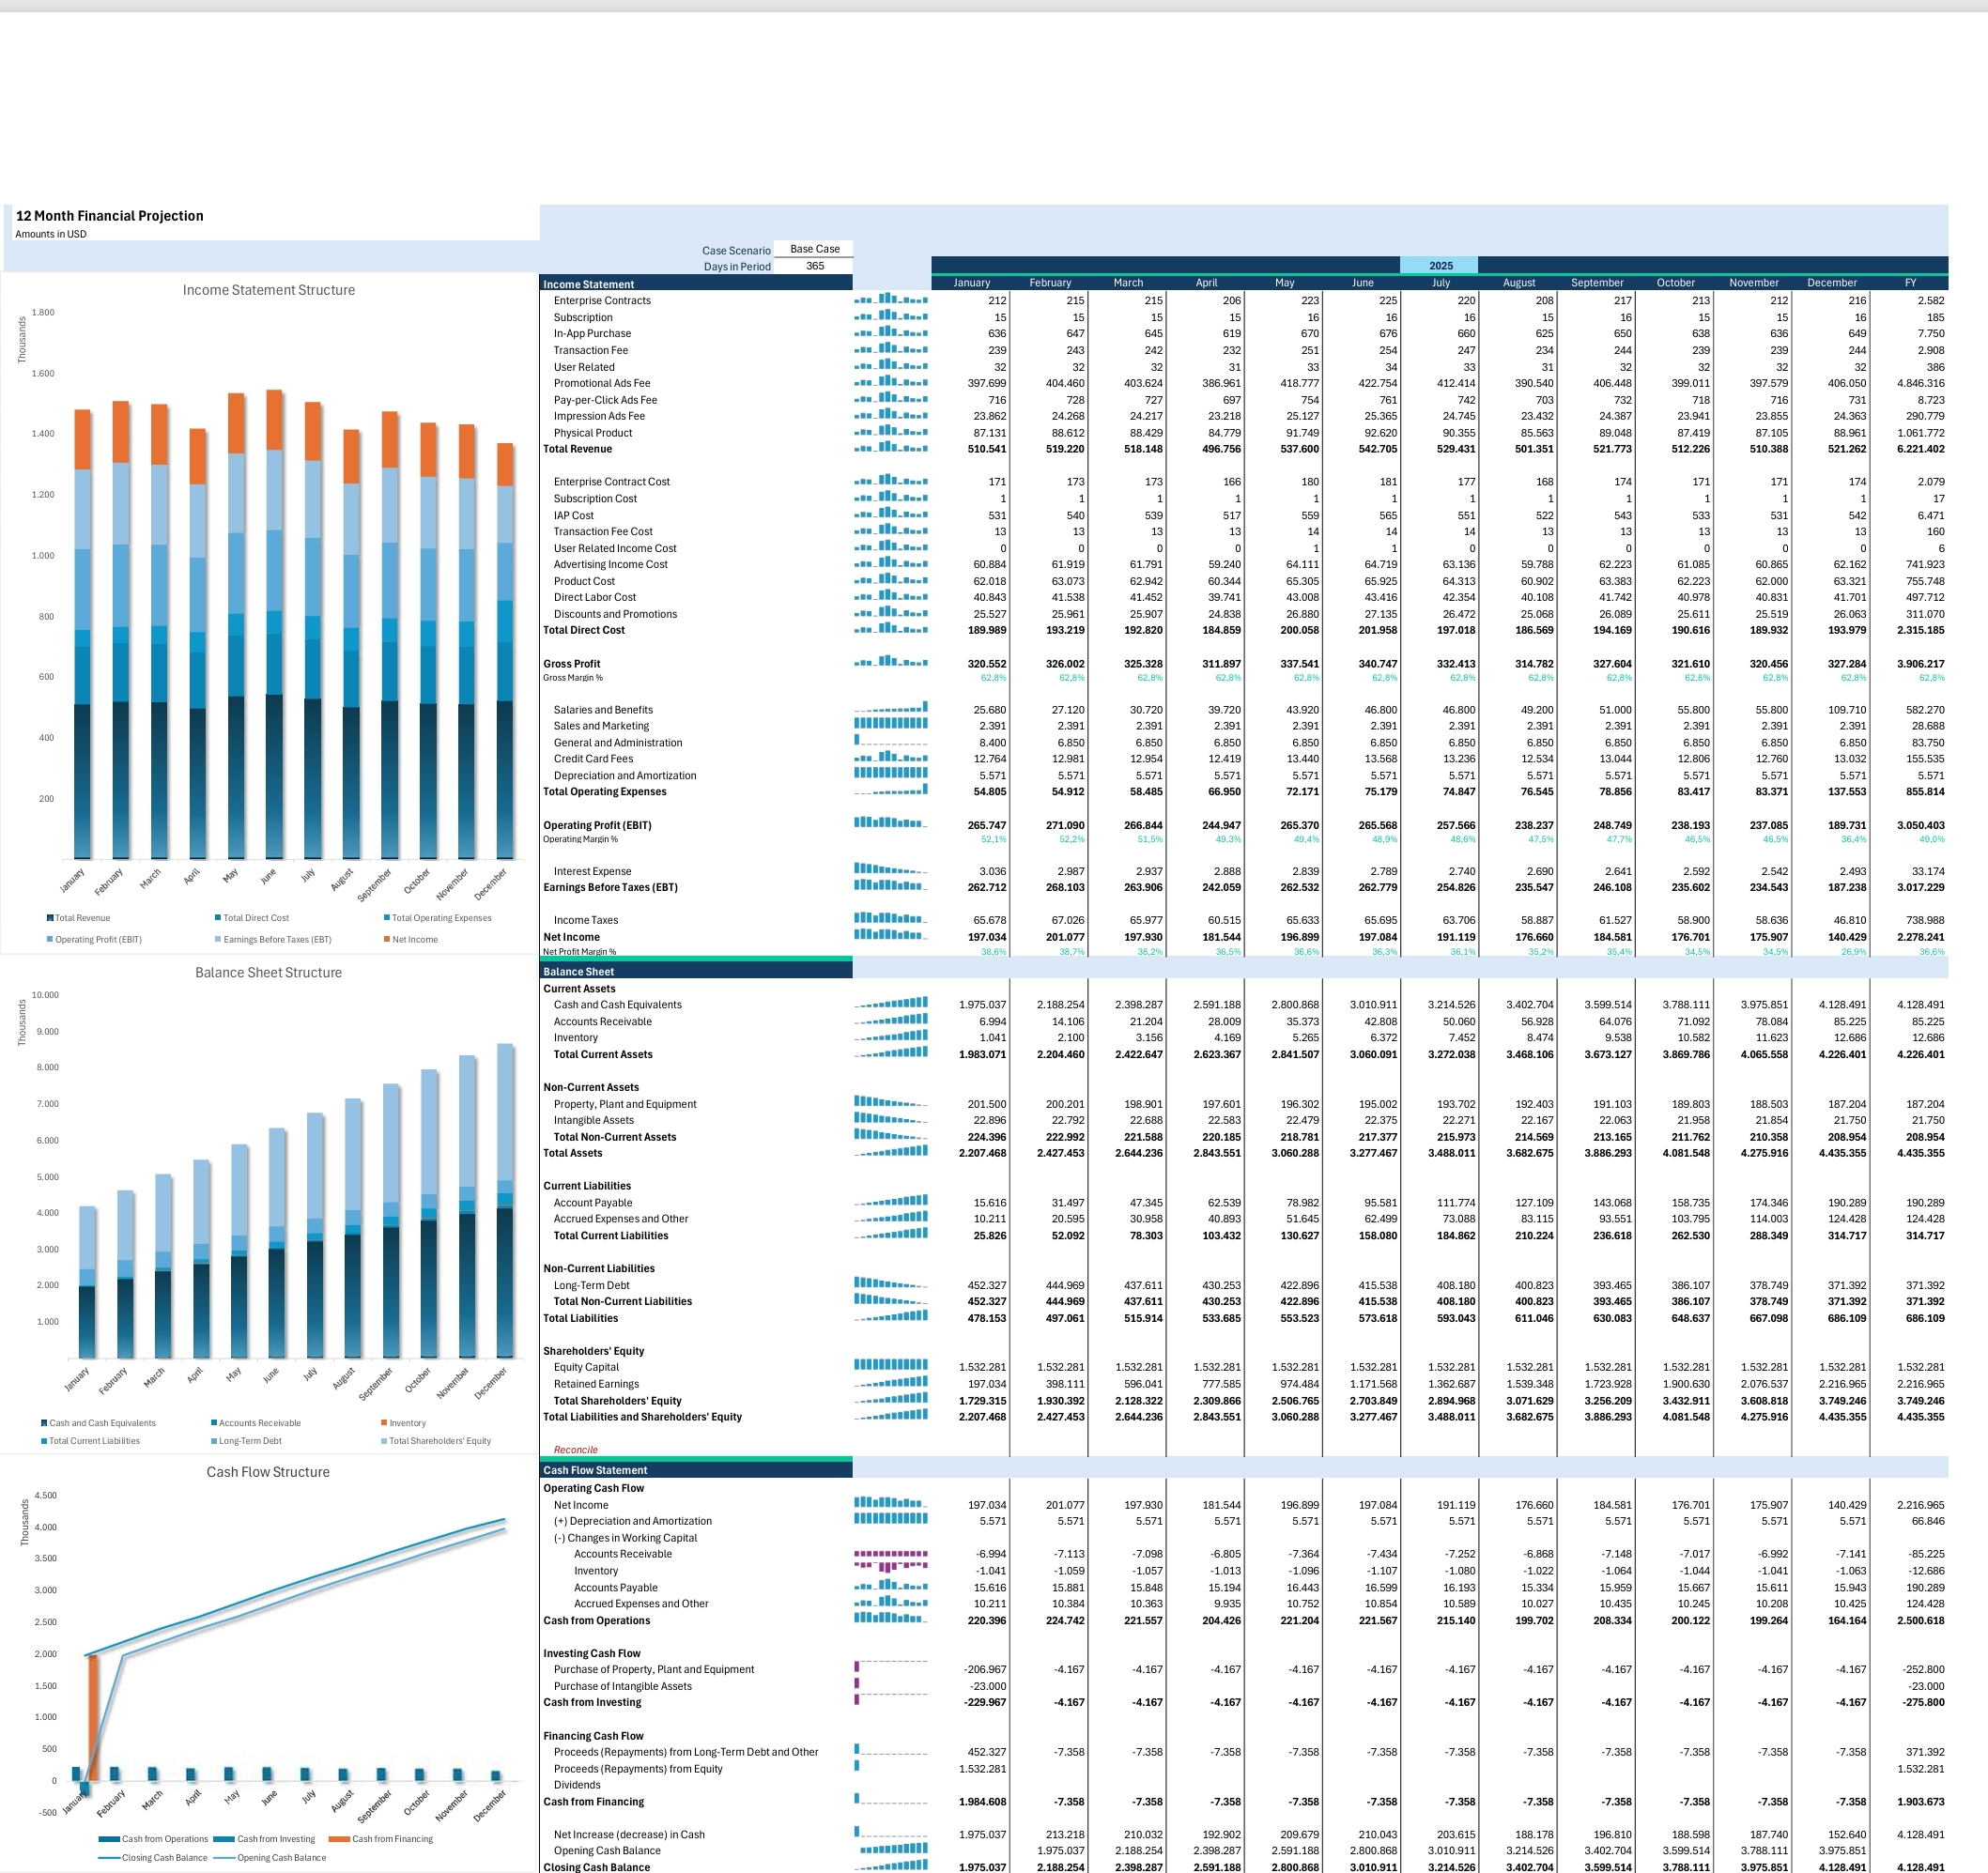This screenshot has height=1873, width=1988.
Task: Select the Accounts Receivable purple cash flow sparkline
Action: 891,1554
